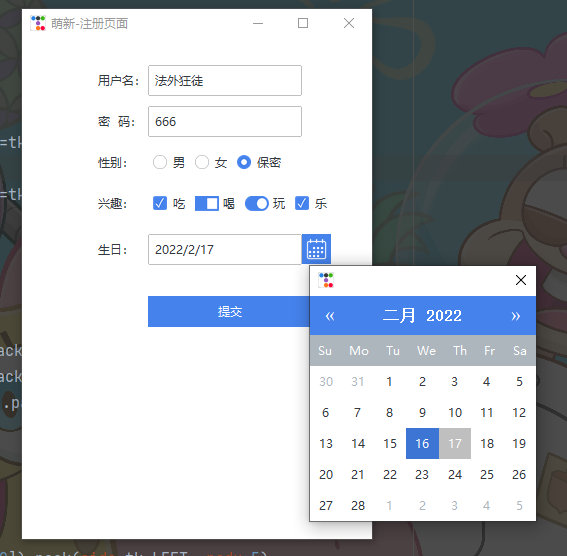Pick day 19 in the calendar
This screenshot has height=556, width=567.
click(519, 443)
